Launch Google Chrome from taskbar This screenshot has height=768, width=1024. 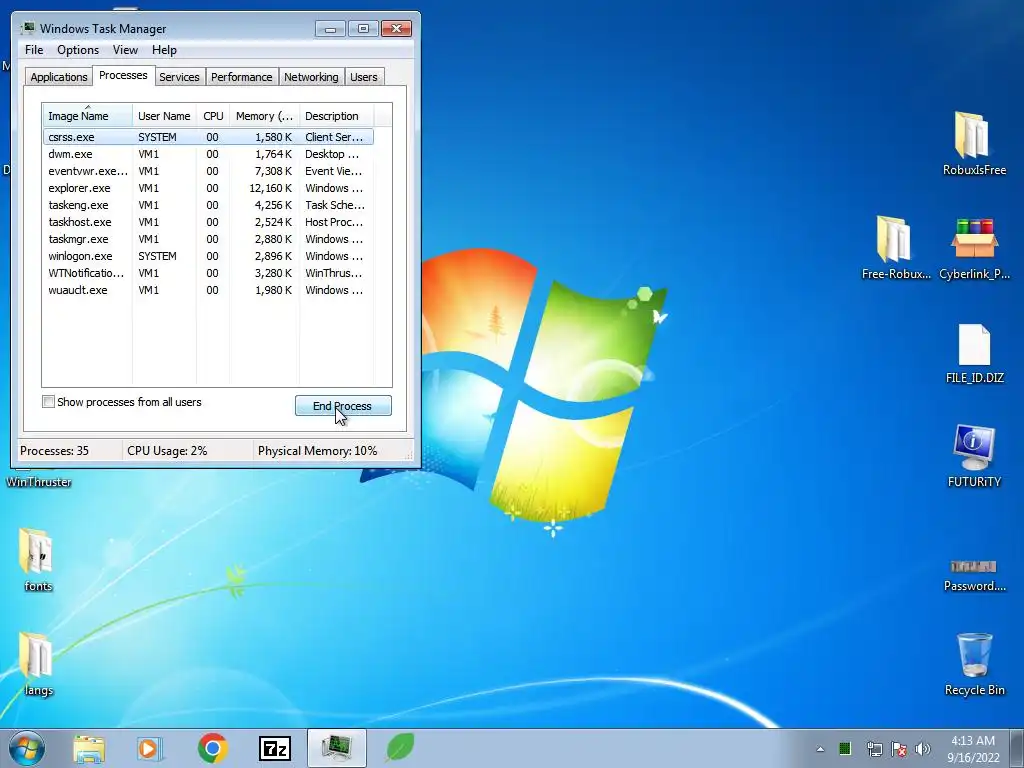[x=212, y=748]
